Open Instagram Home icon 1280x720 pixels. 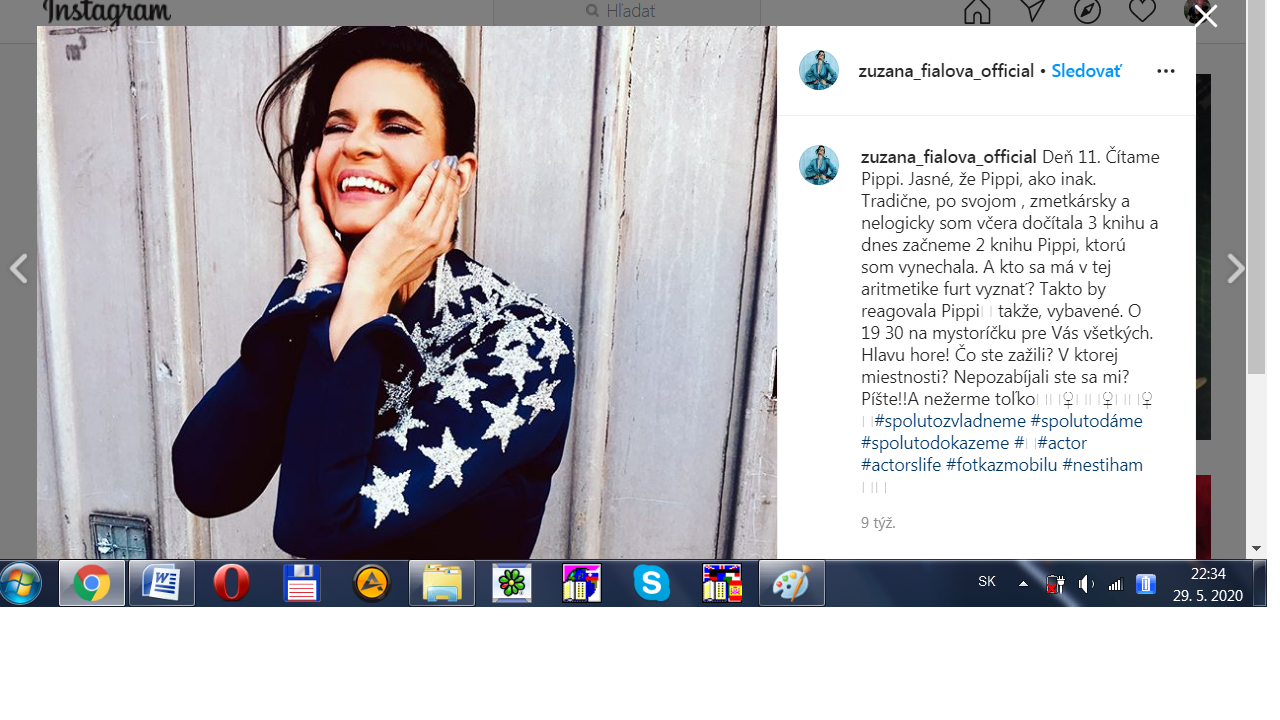(x=977, y=11)
